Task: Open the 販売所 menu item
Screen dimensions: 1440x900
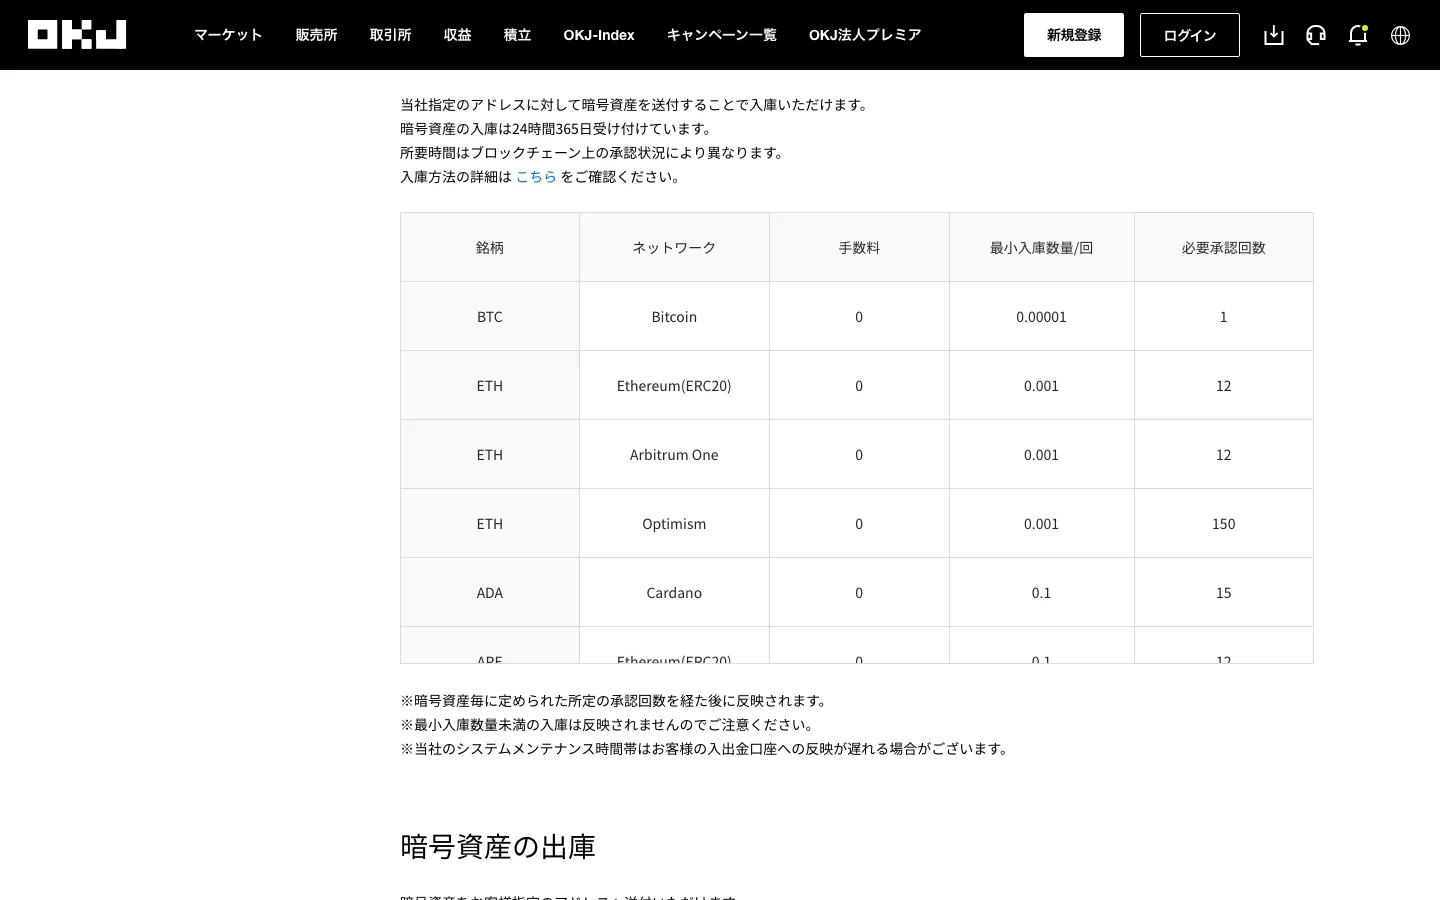Action: point(316,35)
